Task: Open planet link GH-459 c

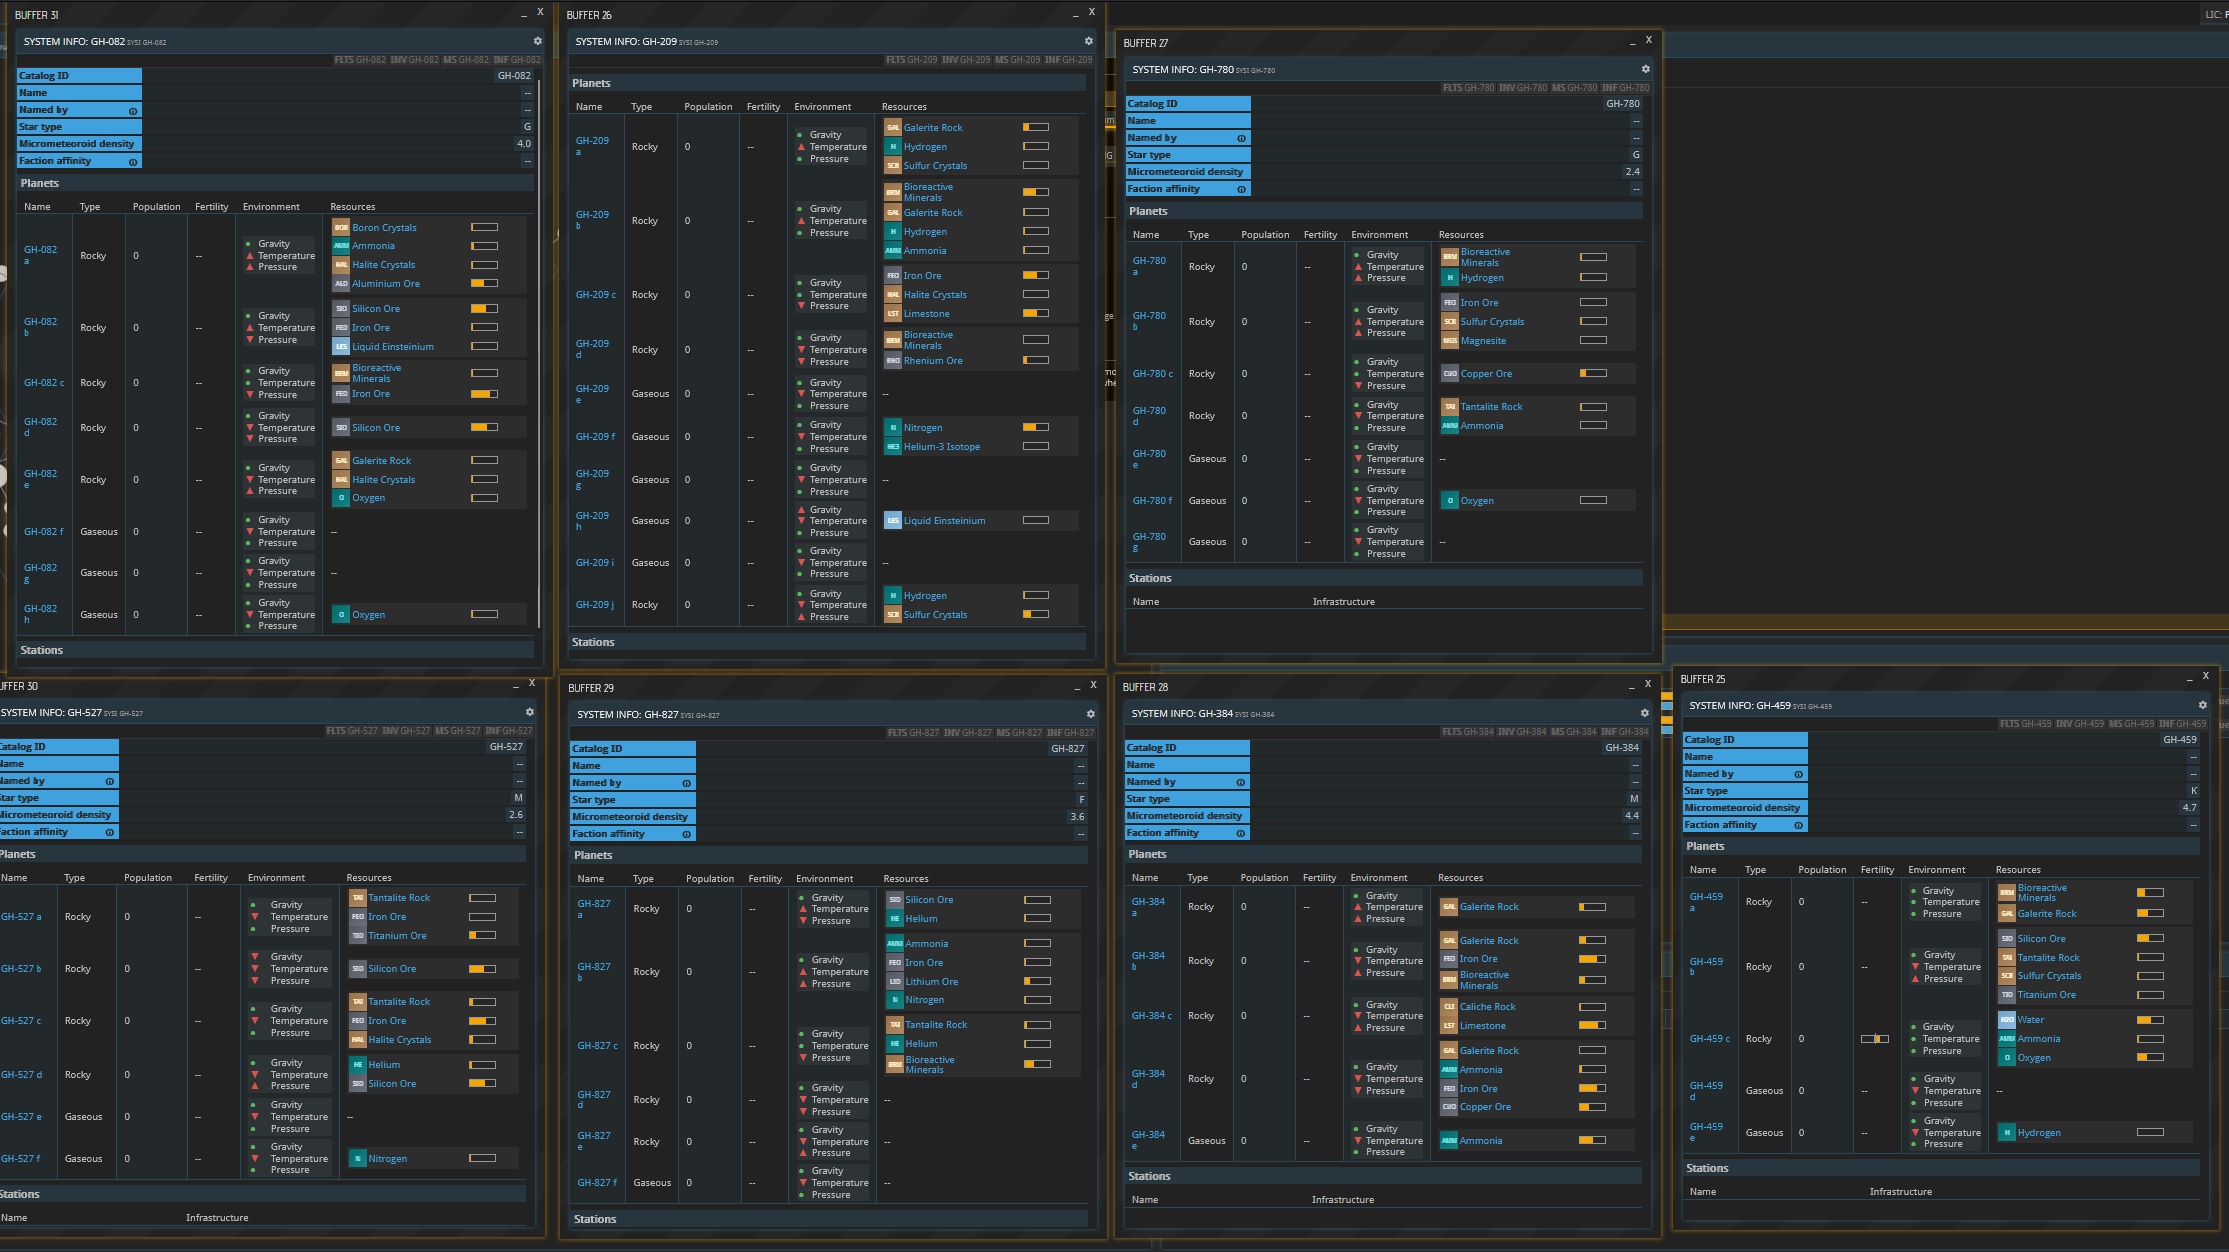Action: pyautogui.click(x=1709, y=1039)
